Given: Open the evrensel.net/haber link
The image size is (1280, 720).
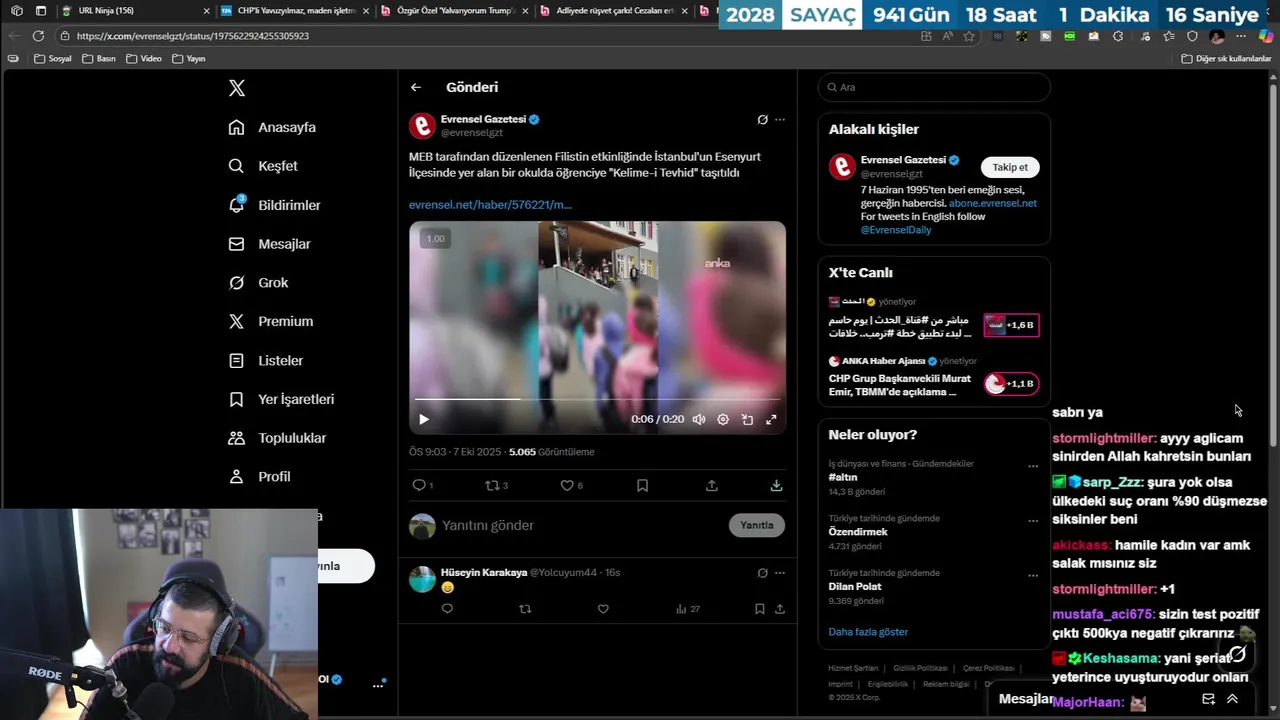Looking at the screenshot, I should 490,205.
